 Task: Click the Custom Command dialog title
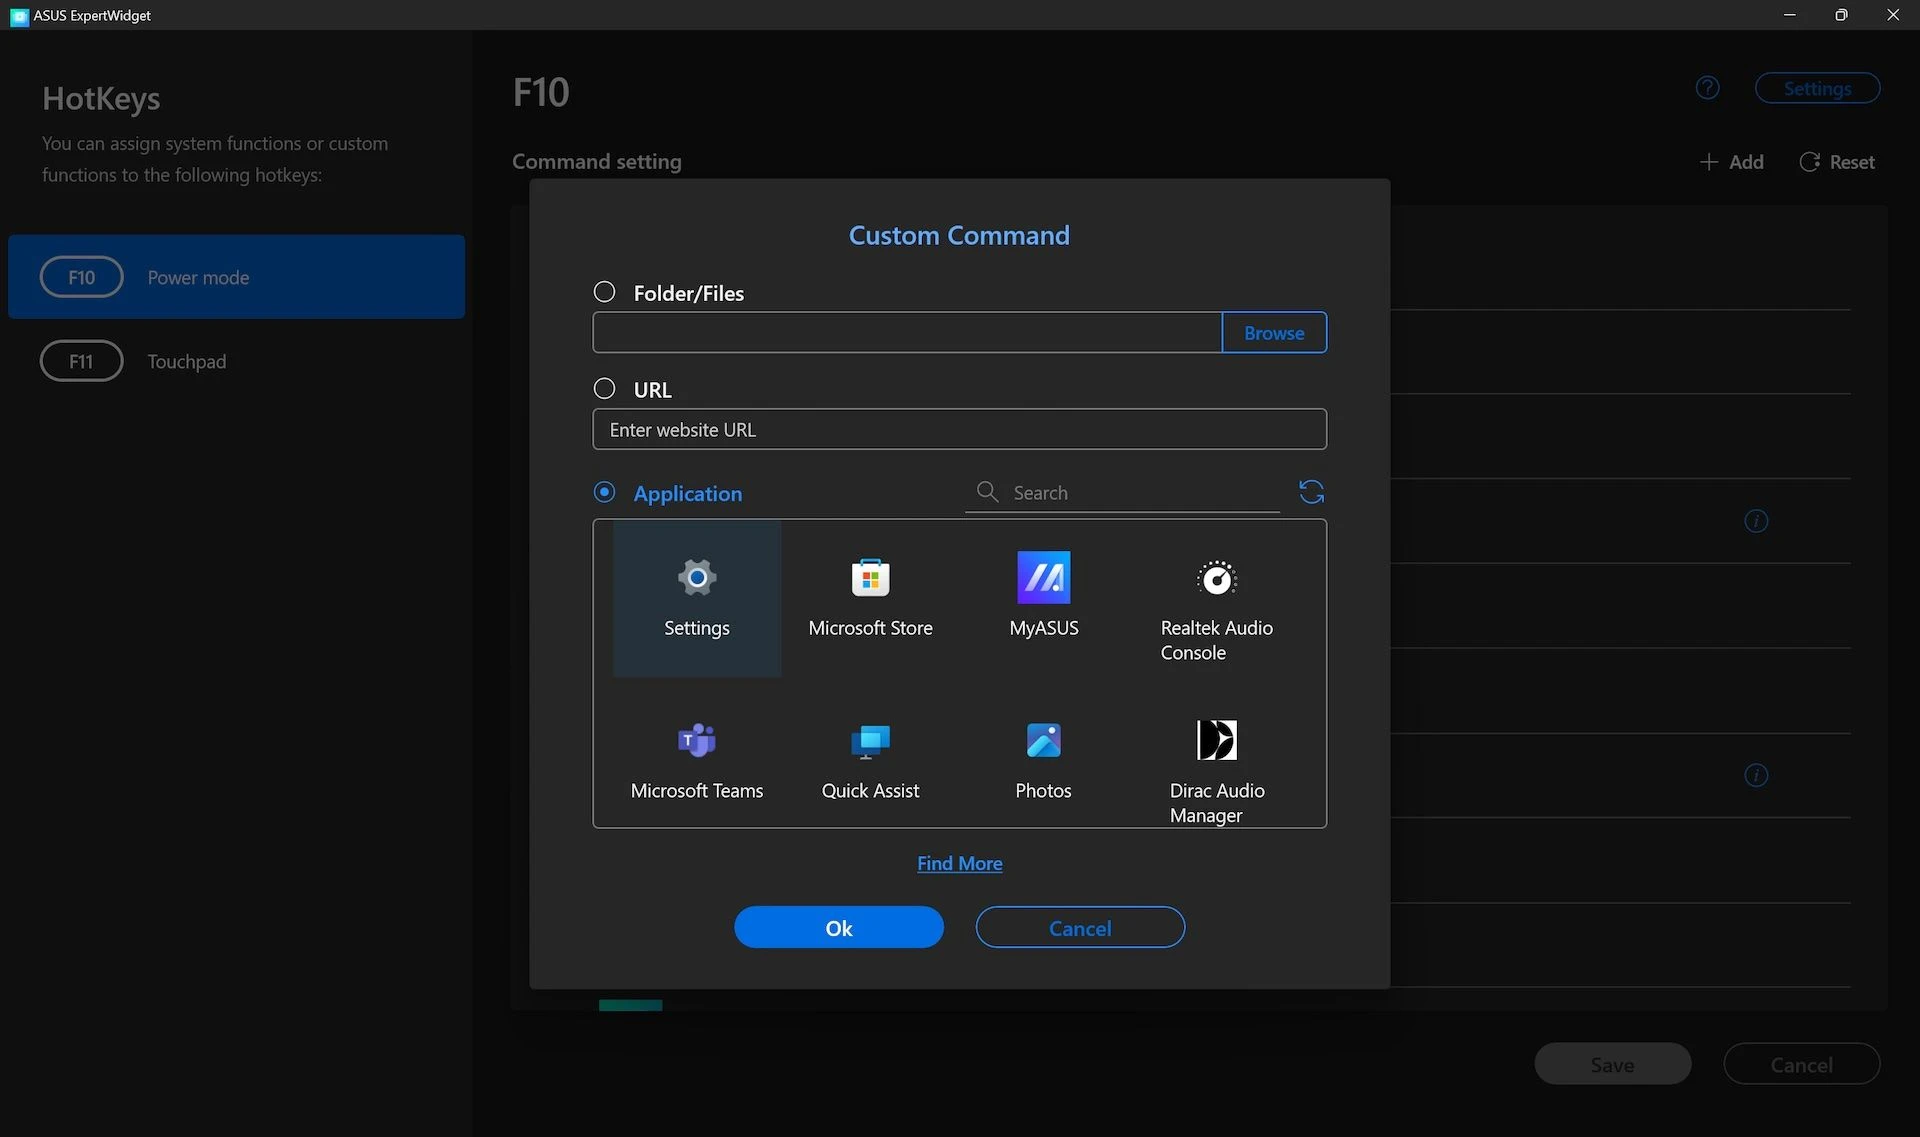coord(959,235)
